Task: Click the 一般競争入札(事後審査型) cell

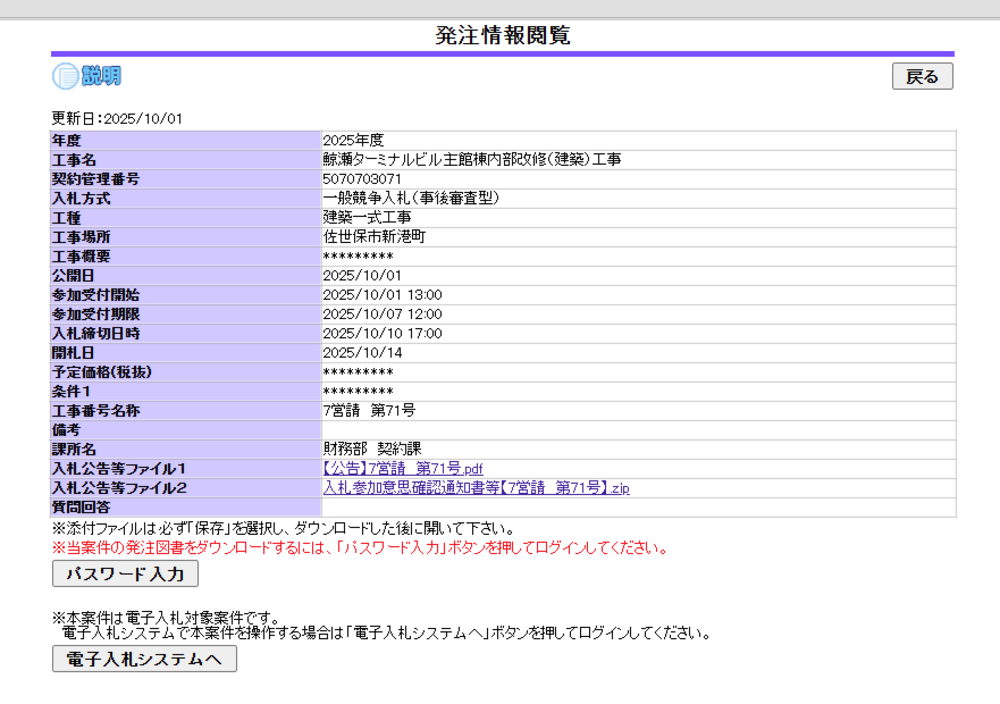Action: [x=411, y=198]
